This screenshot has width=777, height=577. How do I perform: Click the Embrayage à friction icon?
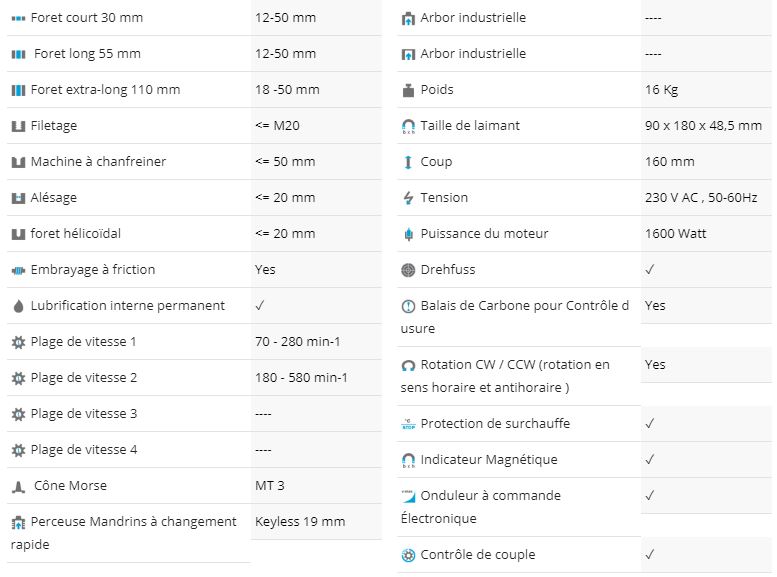tap(18, 271)
